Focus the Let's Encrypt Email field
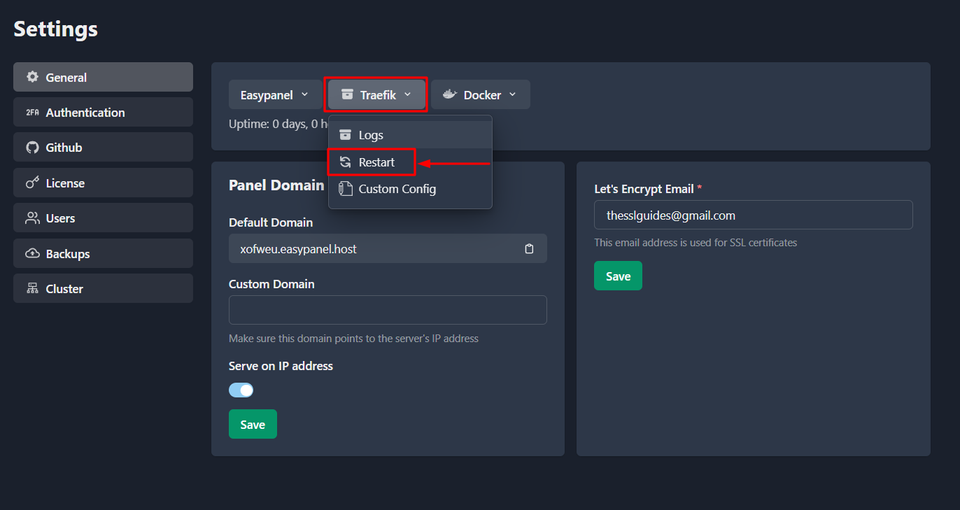The image size is (960, 510). click(752, 215)
